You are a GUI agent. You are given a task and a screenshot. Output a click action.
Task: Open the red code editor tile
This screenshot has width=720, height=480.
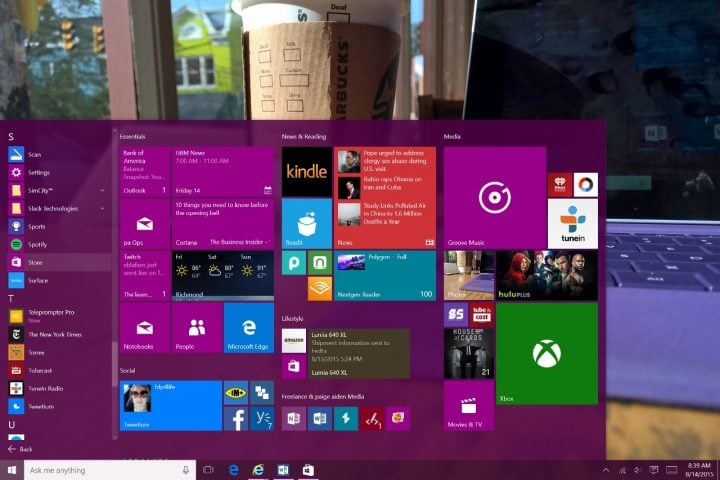pos(372,418)
